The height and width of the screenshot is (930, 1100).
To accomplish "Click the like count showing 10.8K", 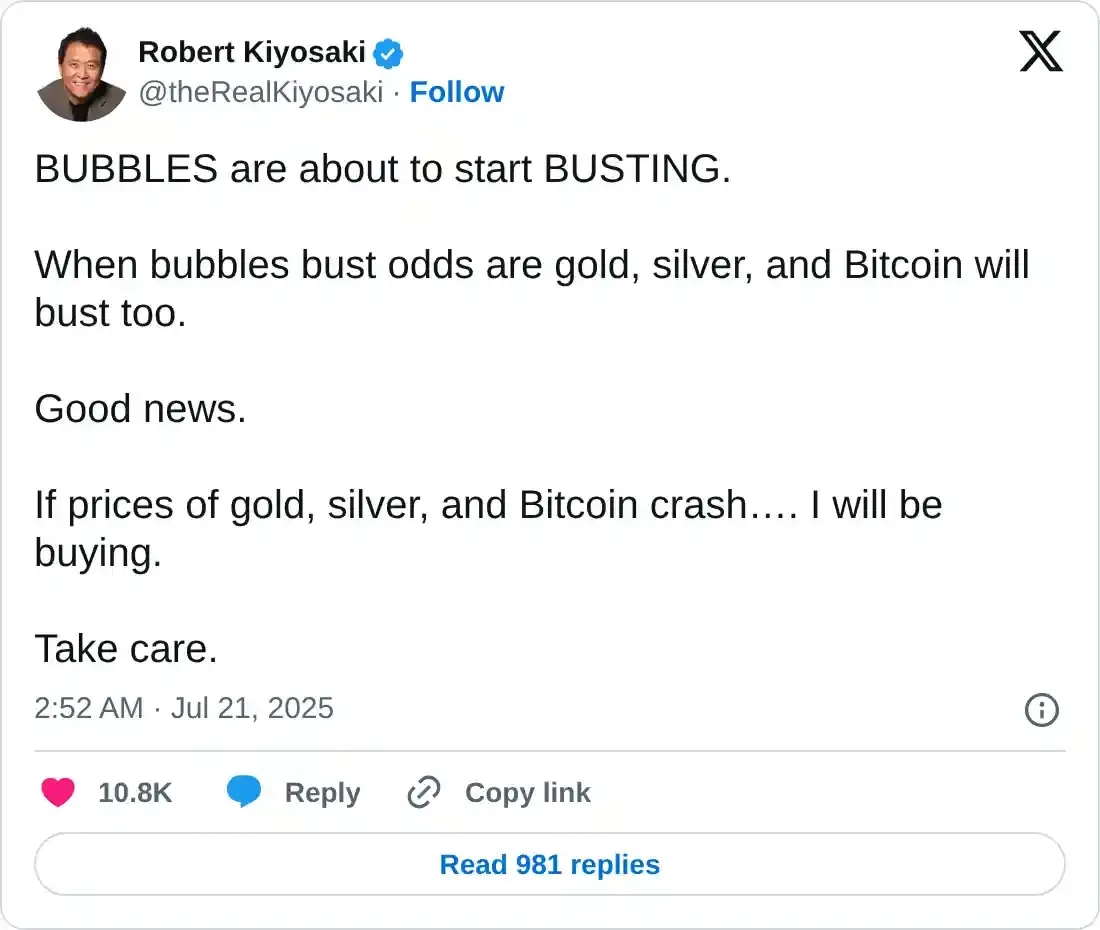I will pos(134,792).
